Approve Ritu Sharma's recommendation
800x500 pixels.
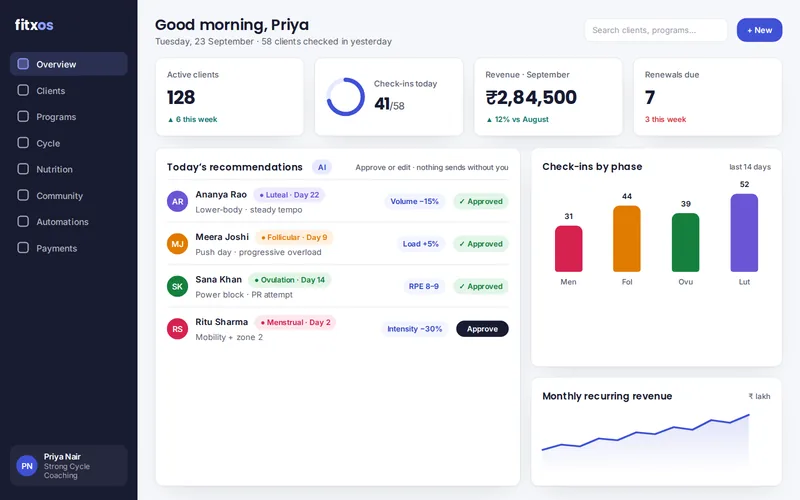(x=482, y=329)
